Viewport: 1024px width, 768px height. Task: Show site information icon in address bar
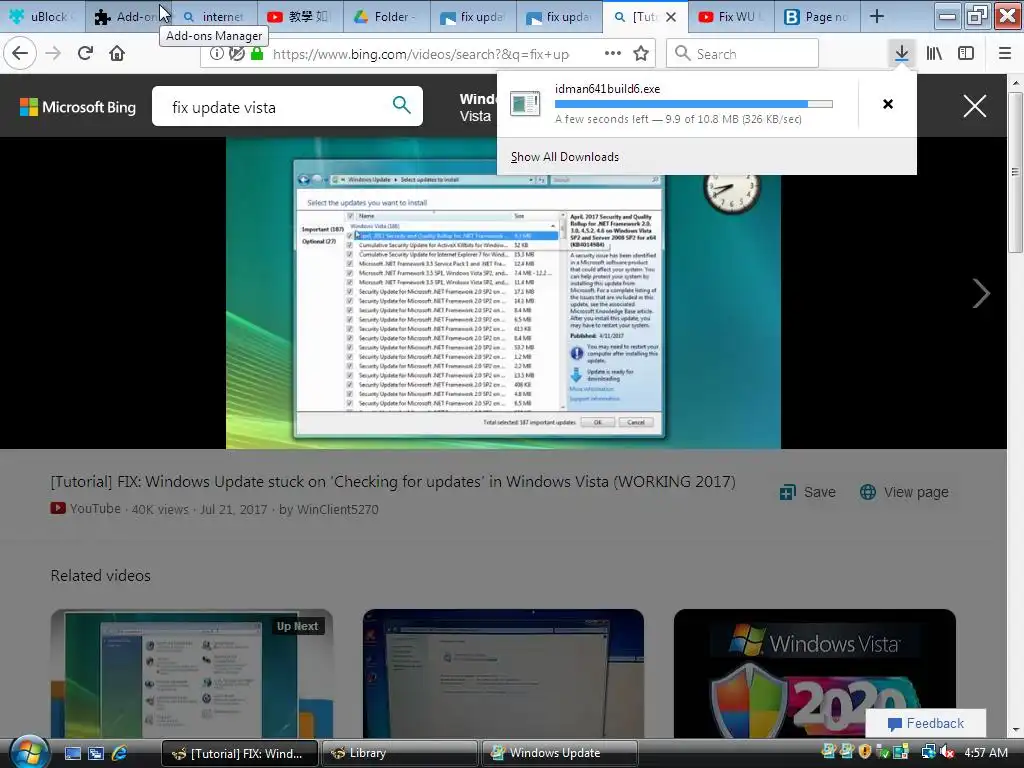click(216, 54)
